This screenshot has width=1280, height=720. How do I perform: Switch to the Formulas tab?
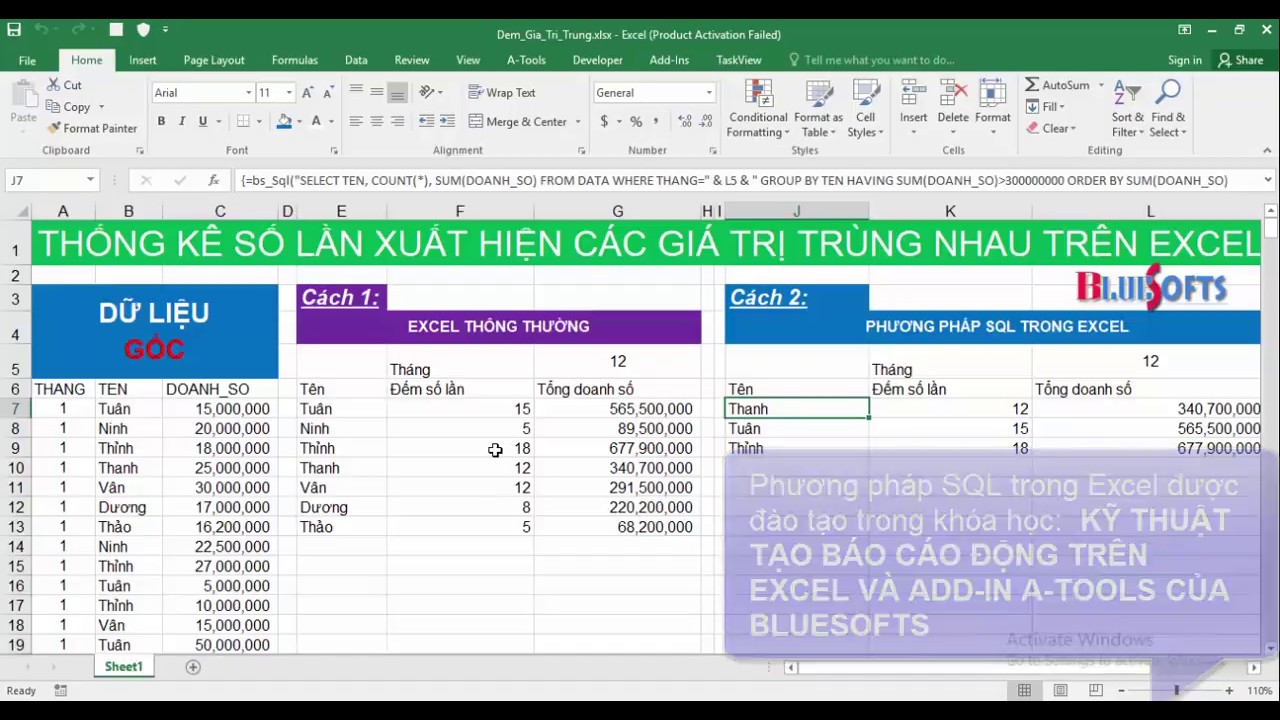(x=295, y=60)
